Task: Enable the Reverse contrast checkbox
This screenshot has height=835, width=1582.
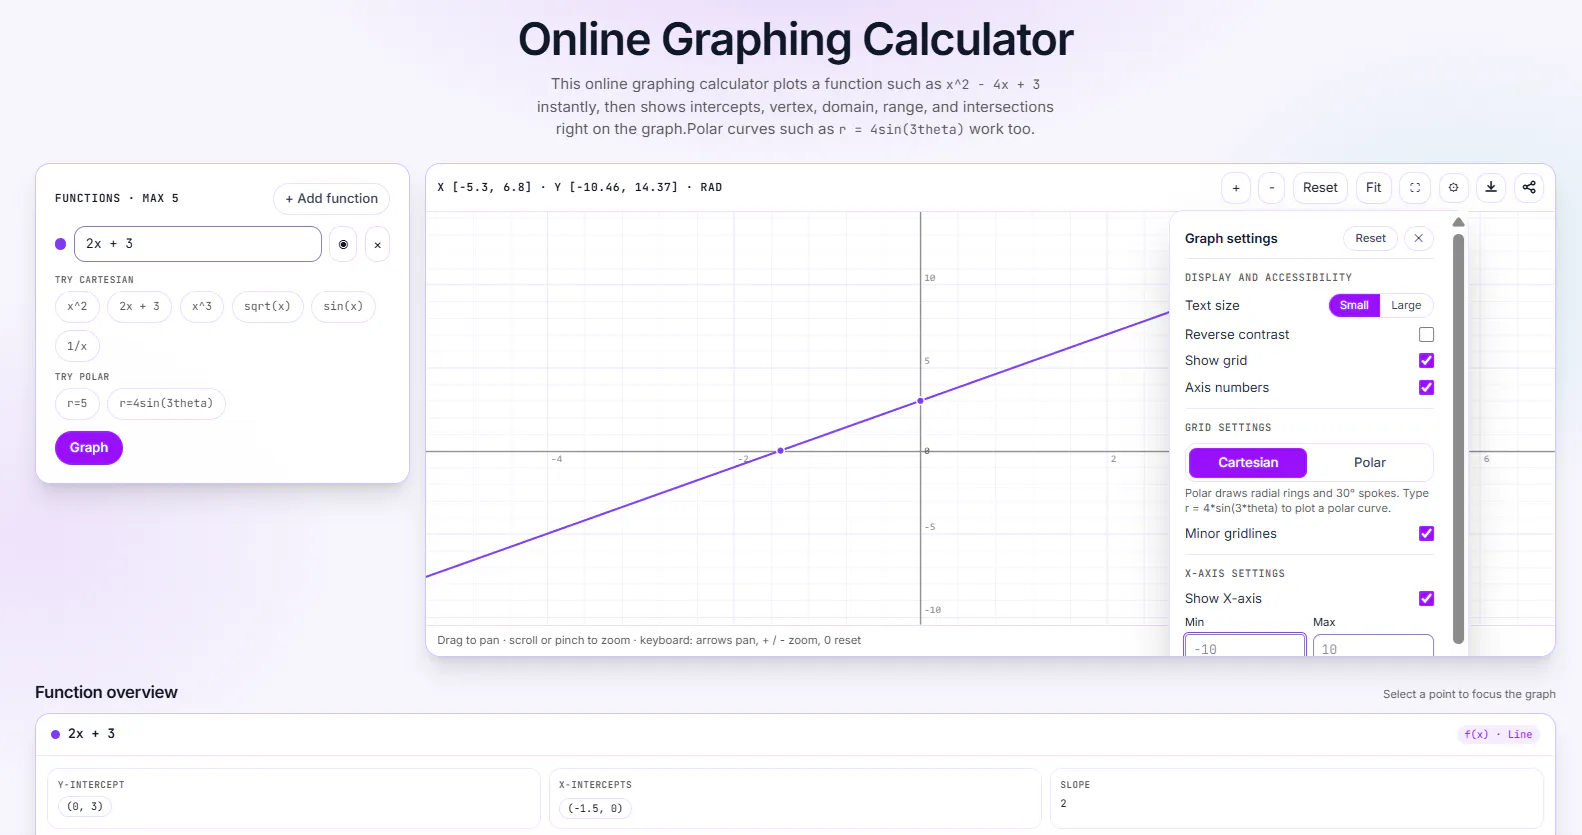Action: point(1426,335)
